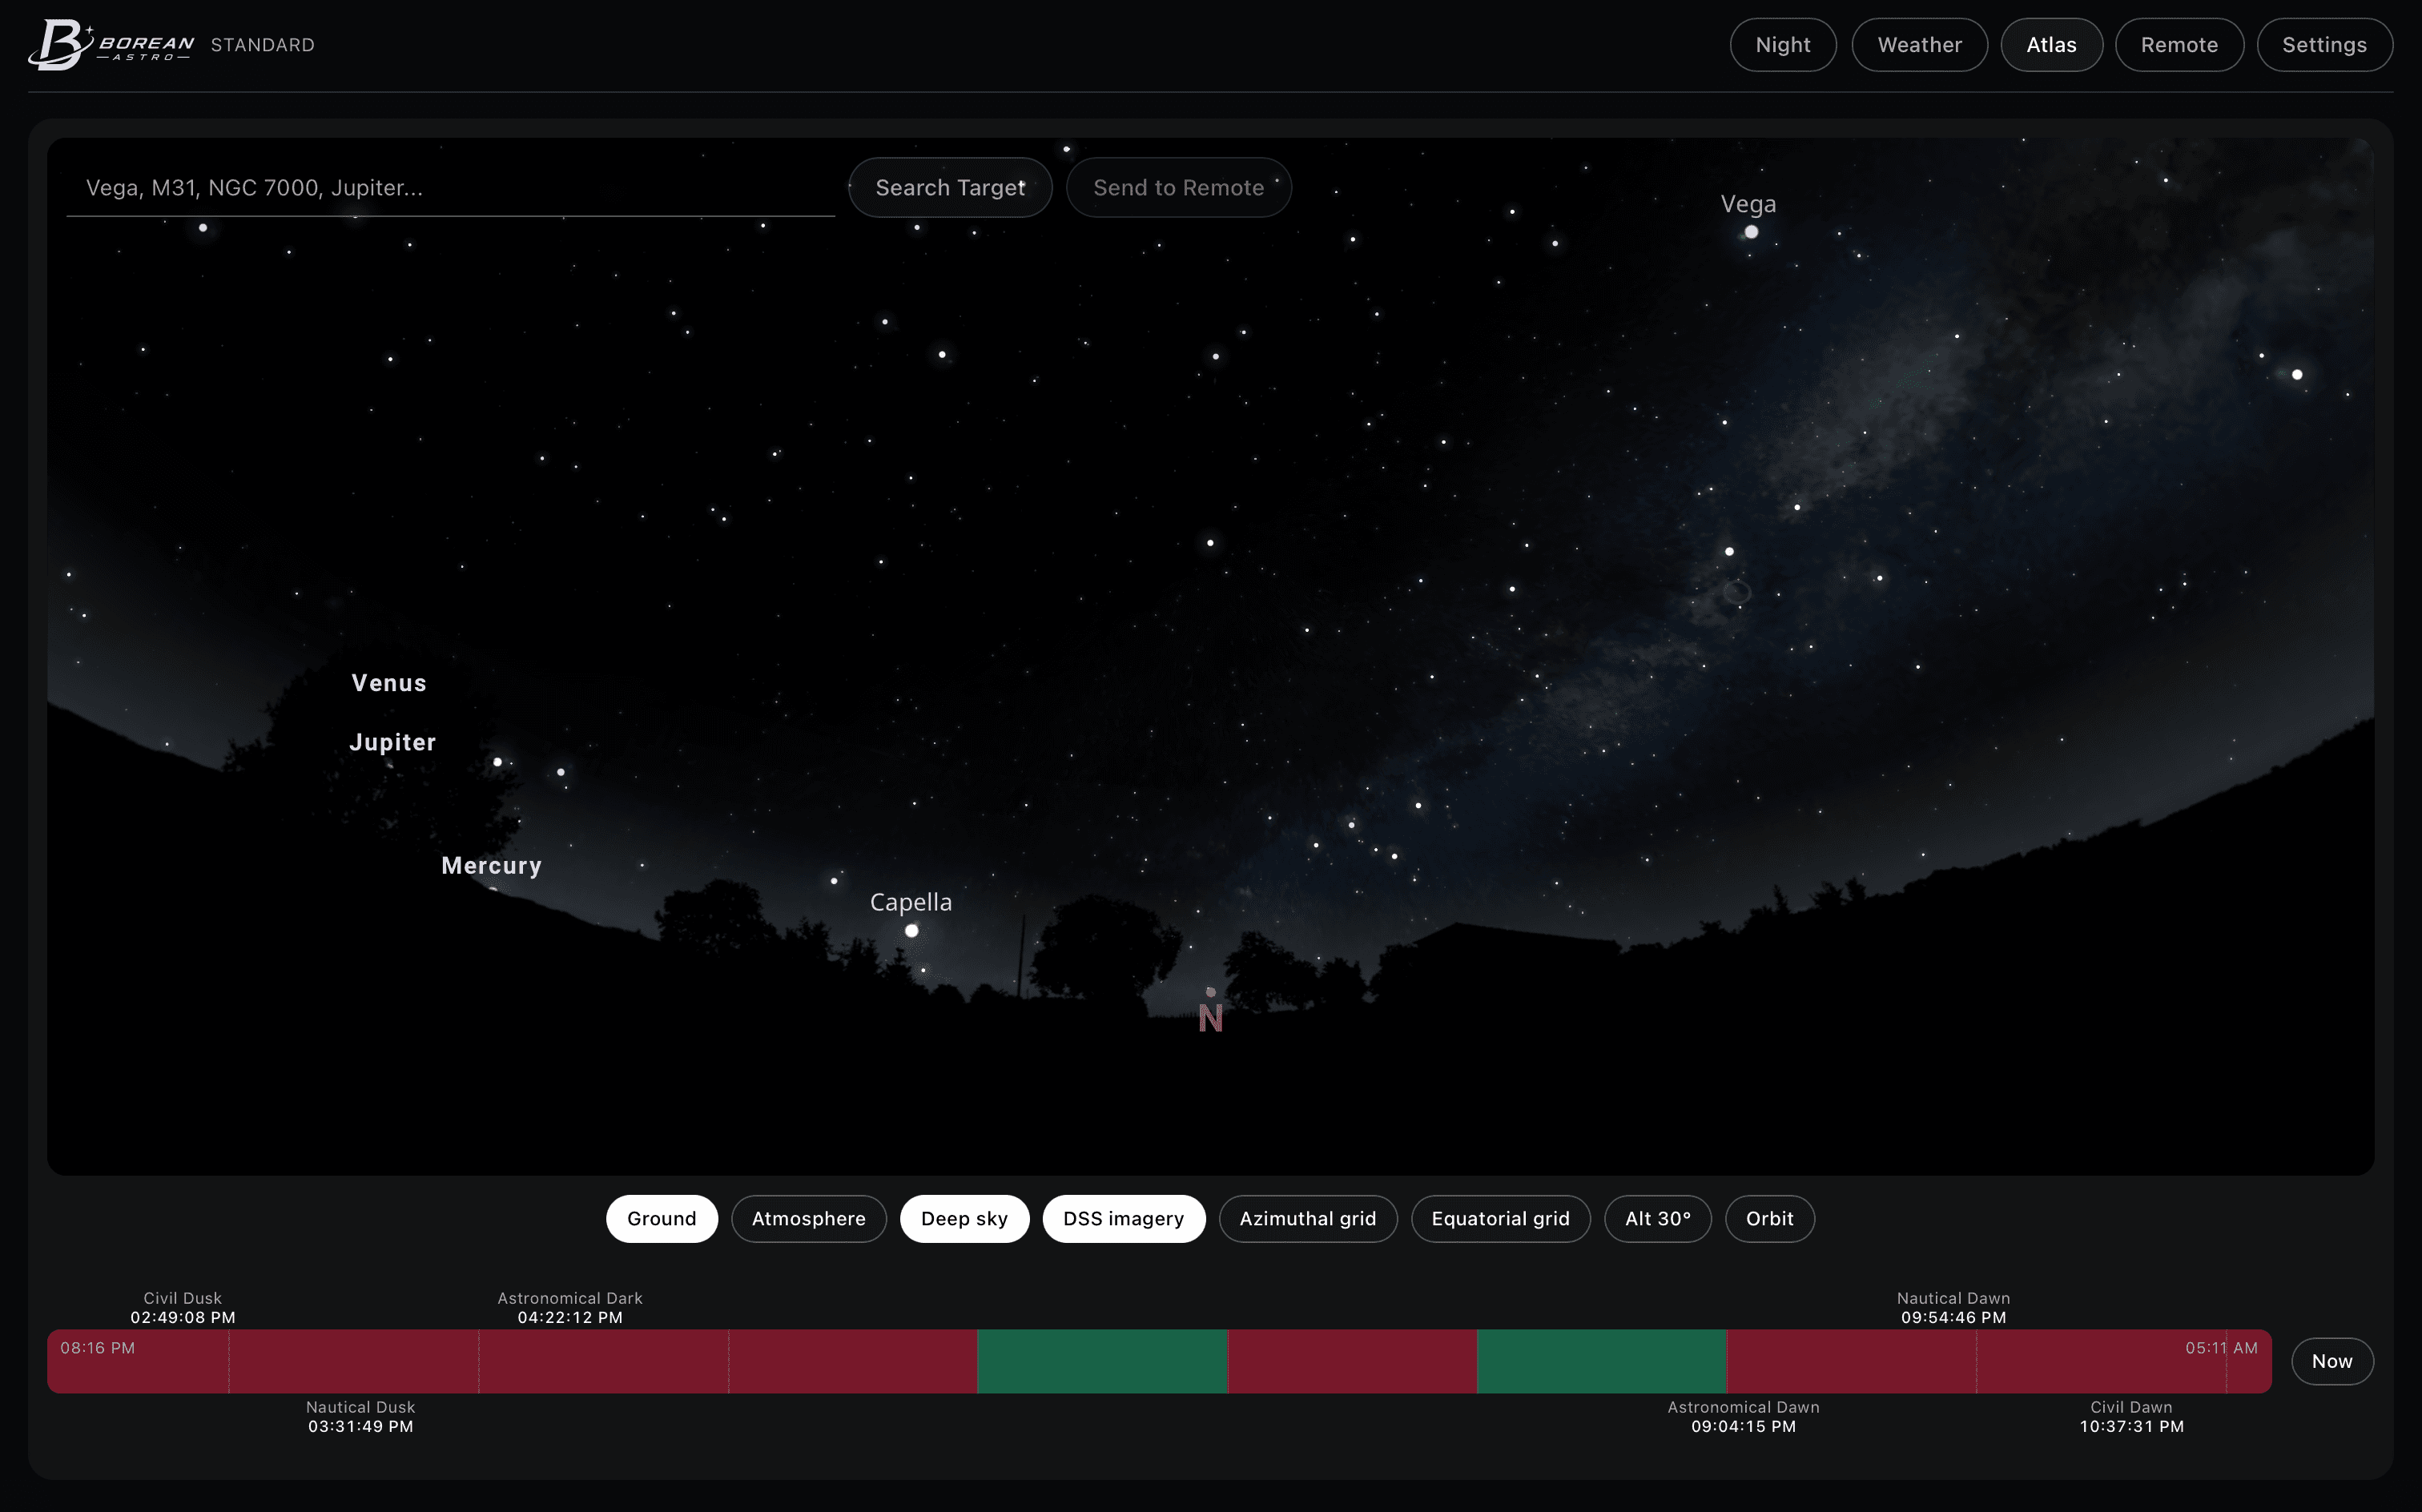Click the 08:16 PM timeline start
This screenshot has width=2422, height=1512.
click(x=98, y=1348)
